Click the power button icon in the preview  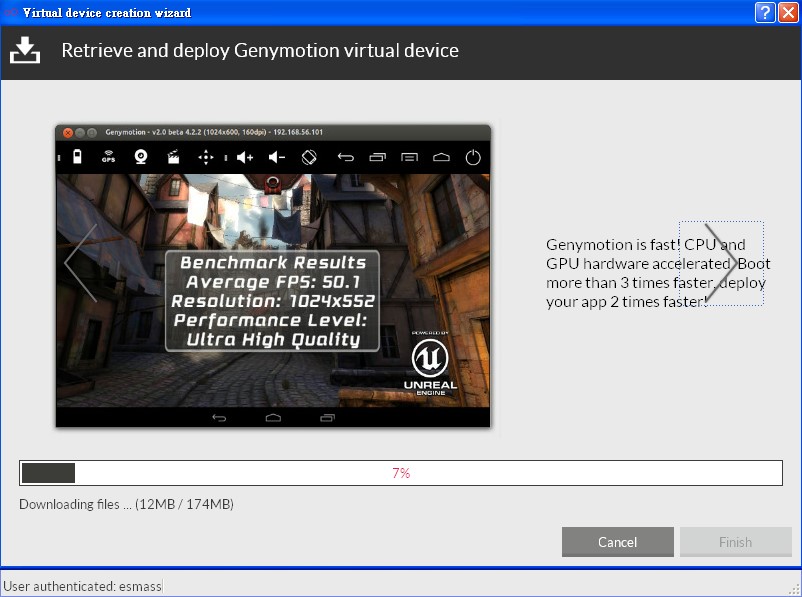(x=473, y=157)
